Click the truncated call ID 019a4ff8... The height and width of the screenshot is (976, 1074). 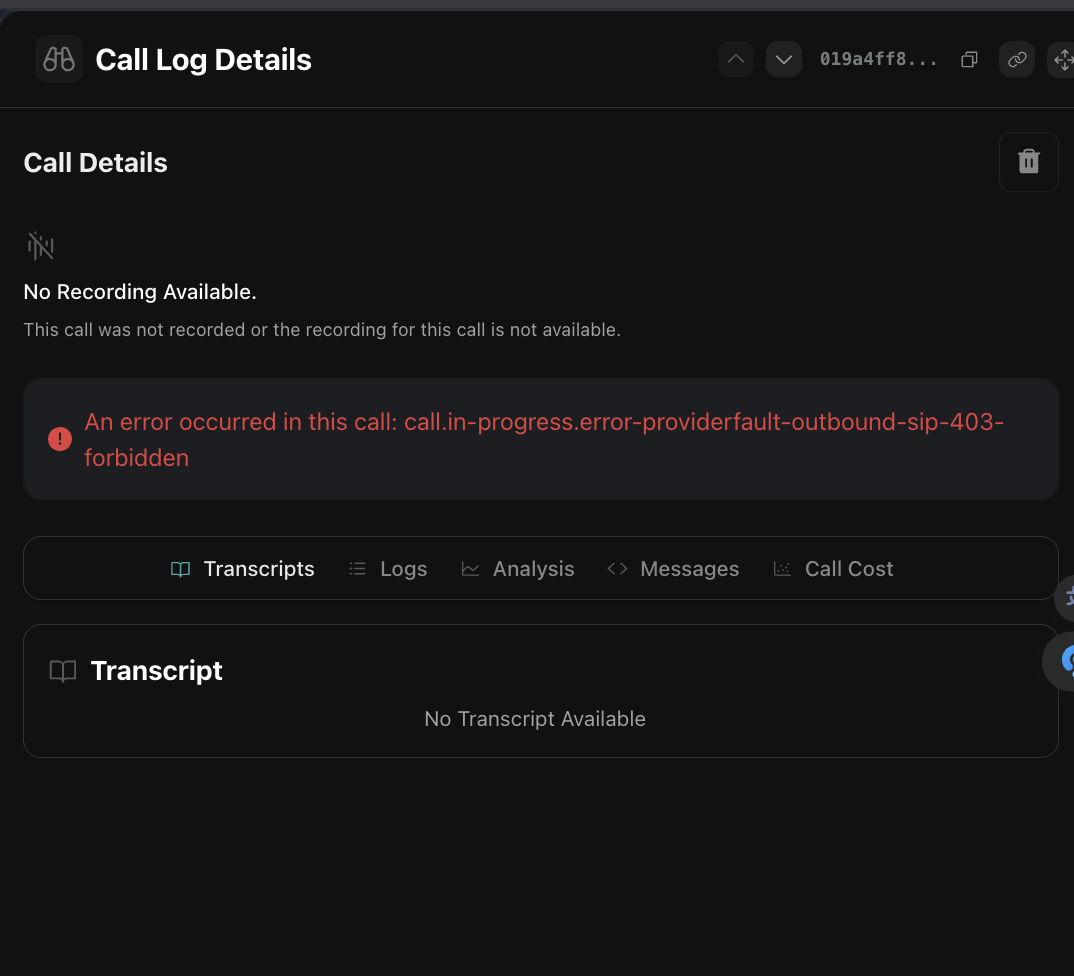point(878,60)
